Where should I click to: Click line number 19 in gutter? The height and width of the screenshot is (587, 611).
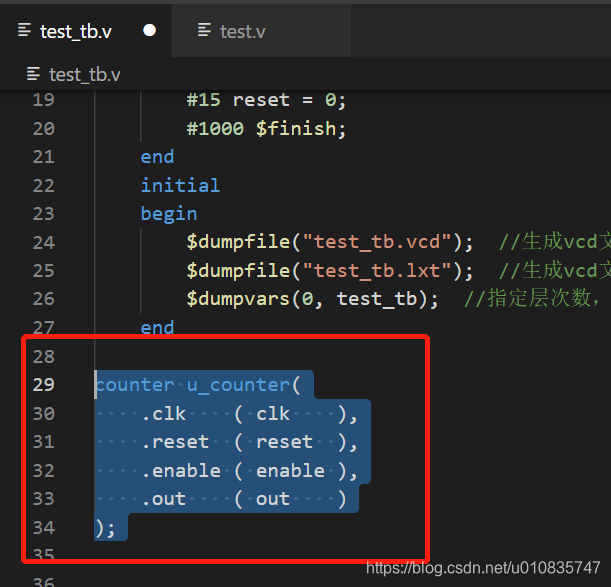[44, 100]
